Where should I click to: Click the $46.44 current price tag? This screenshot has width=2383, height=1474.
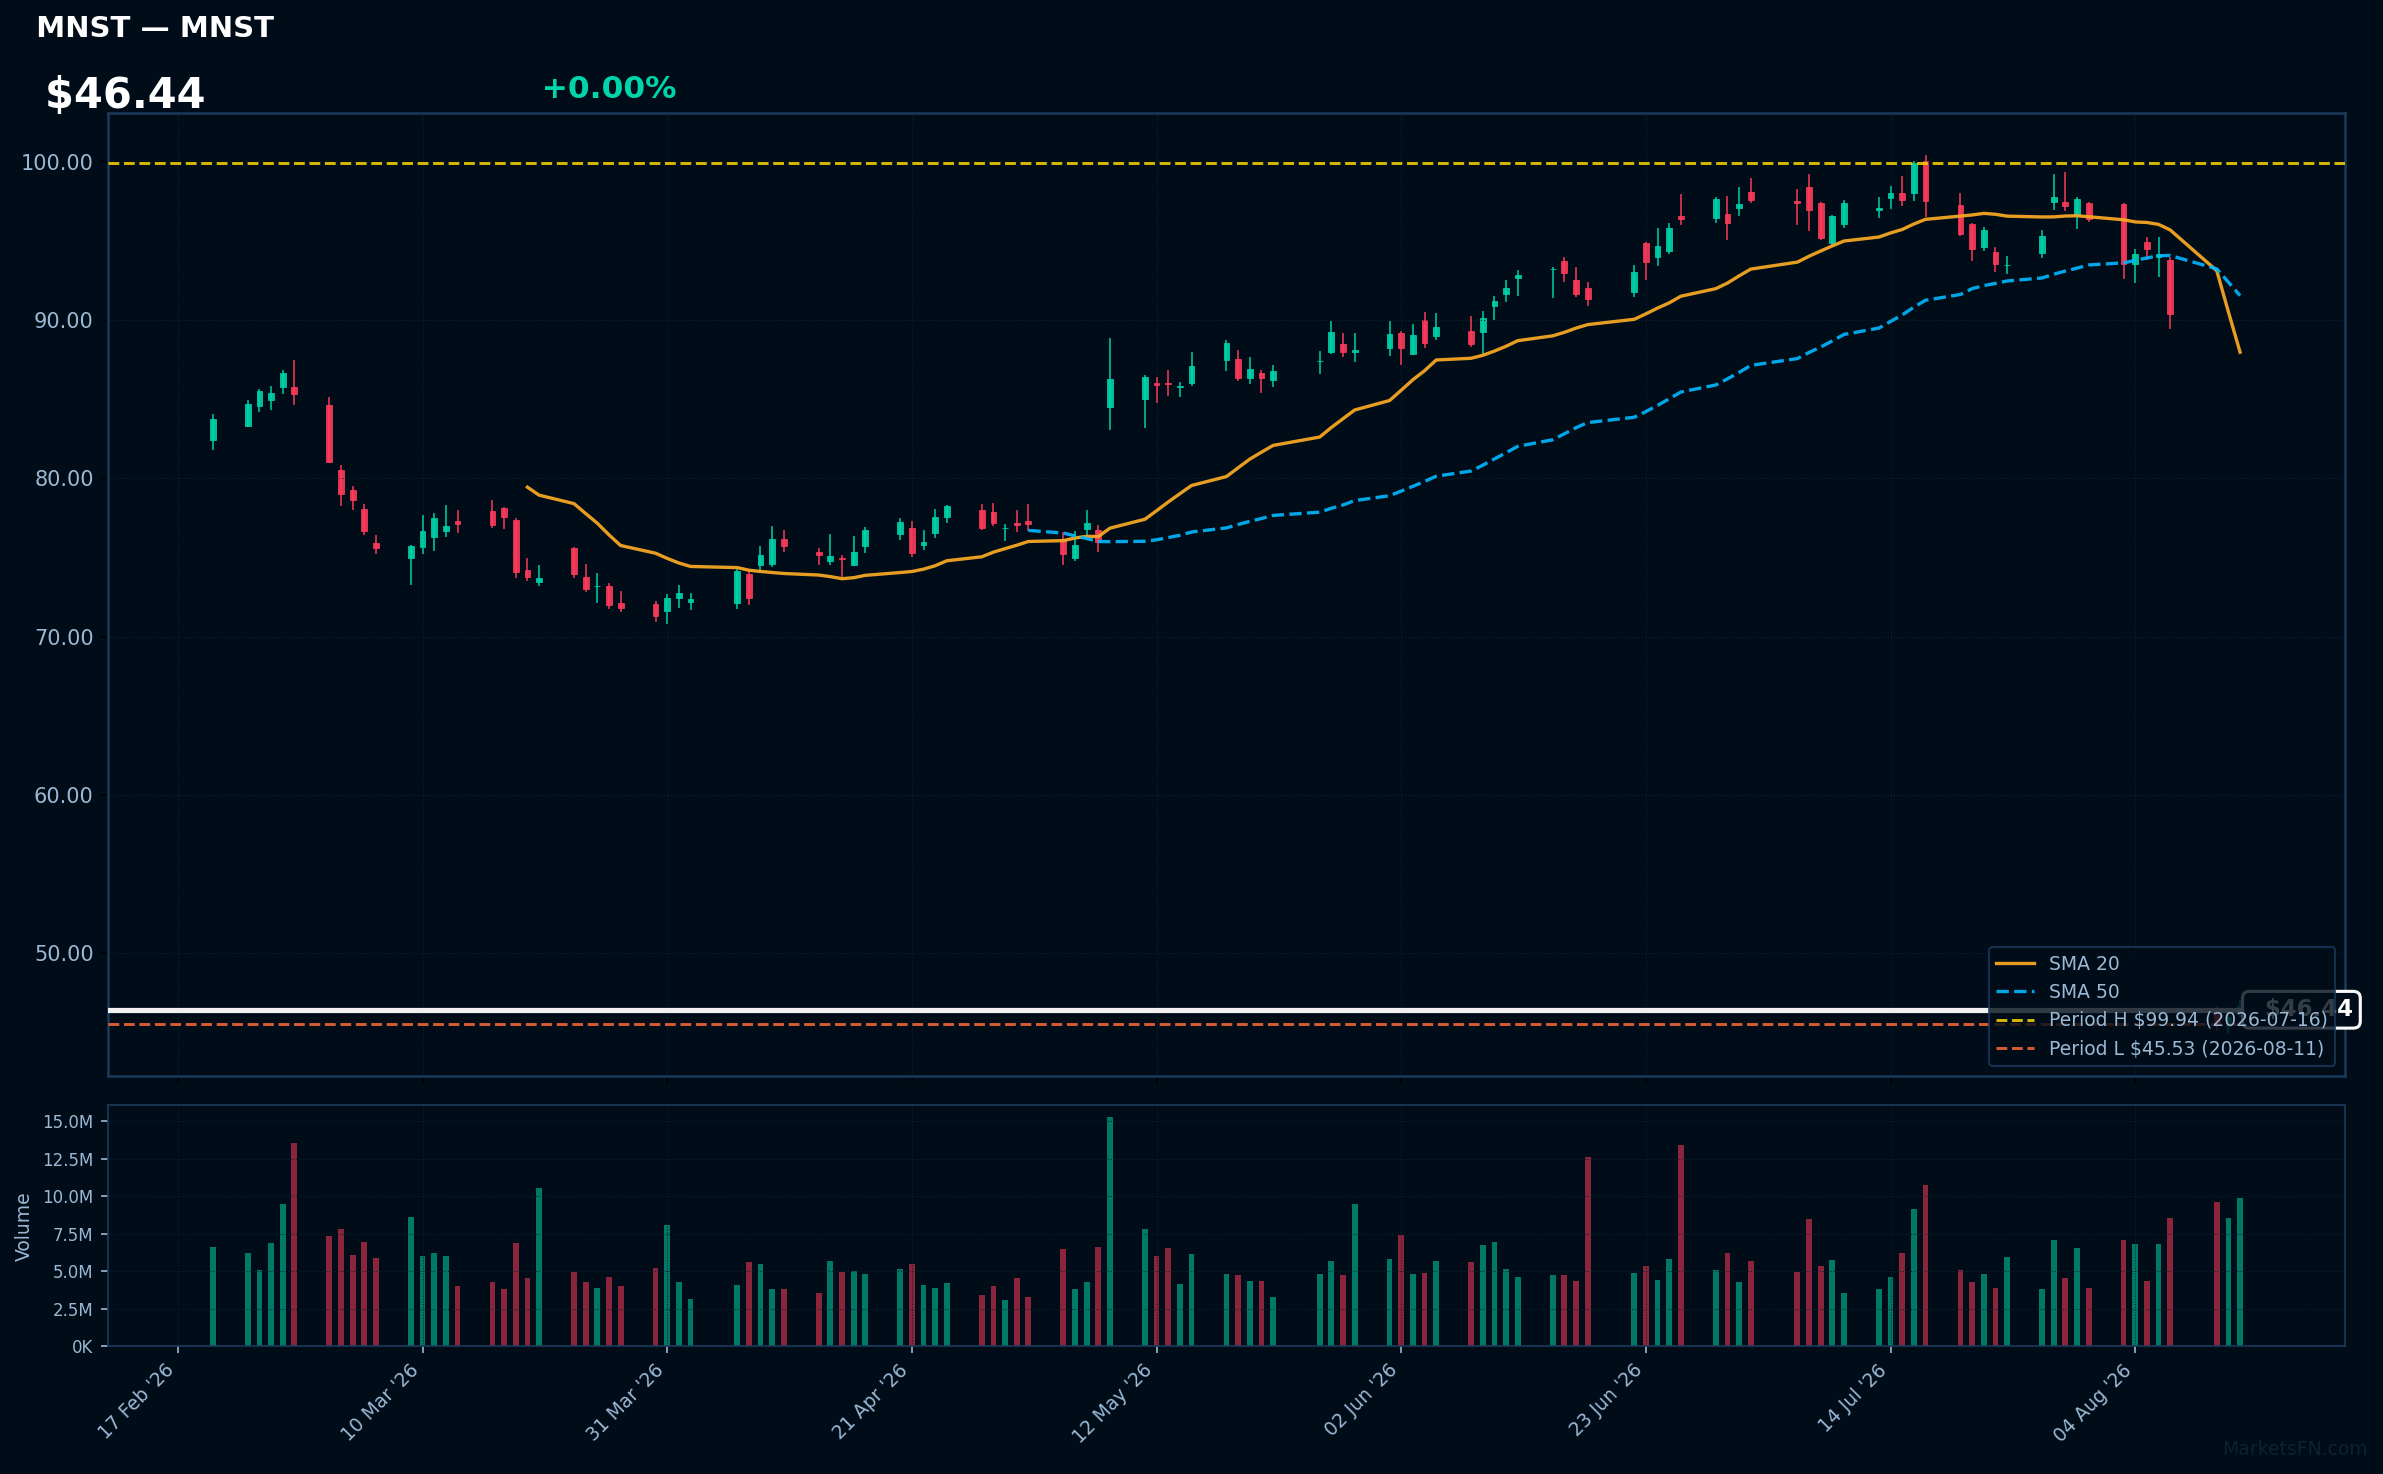pos(2301,1010)
